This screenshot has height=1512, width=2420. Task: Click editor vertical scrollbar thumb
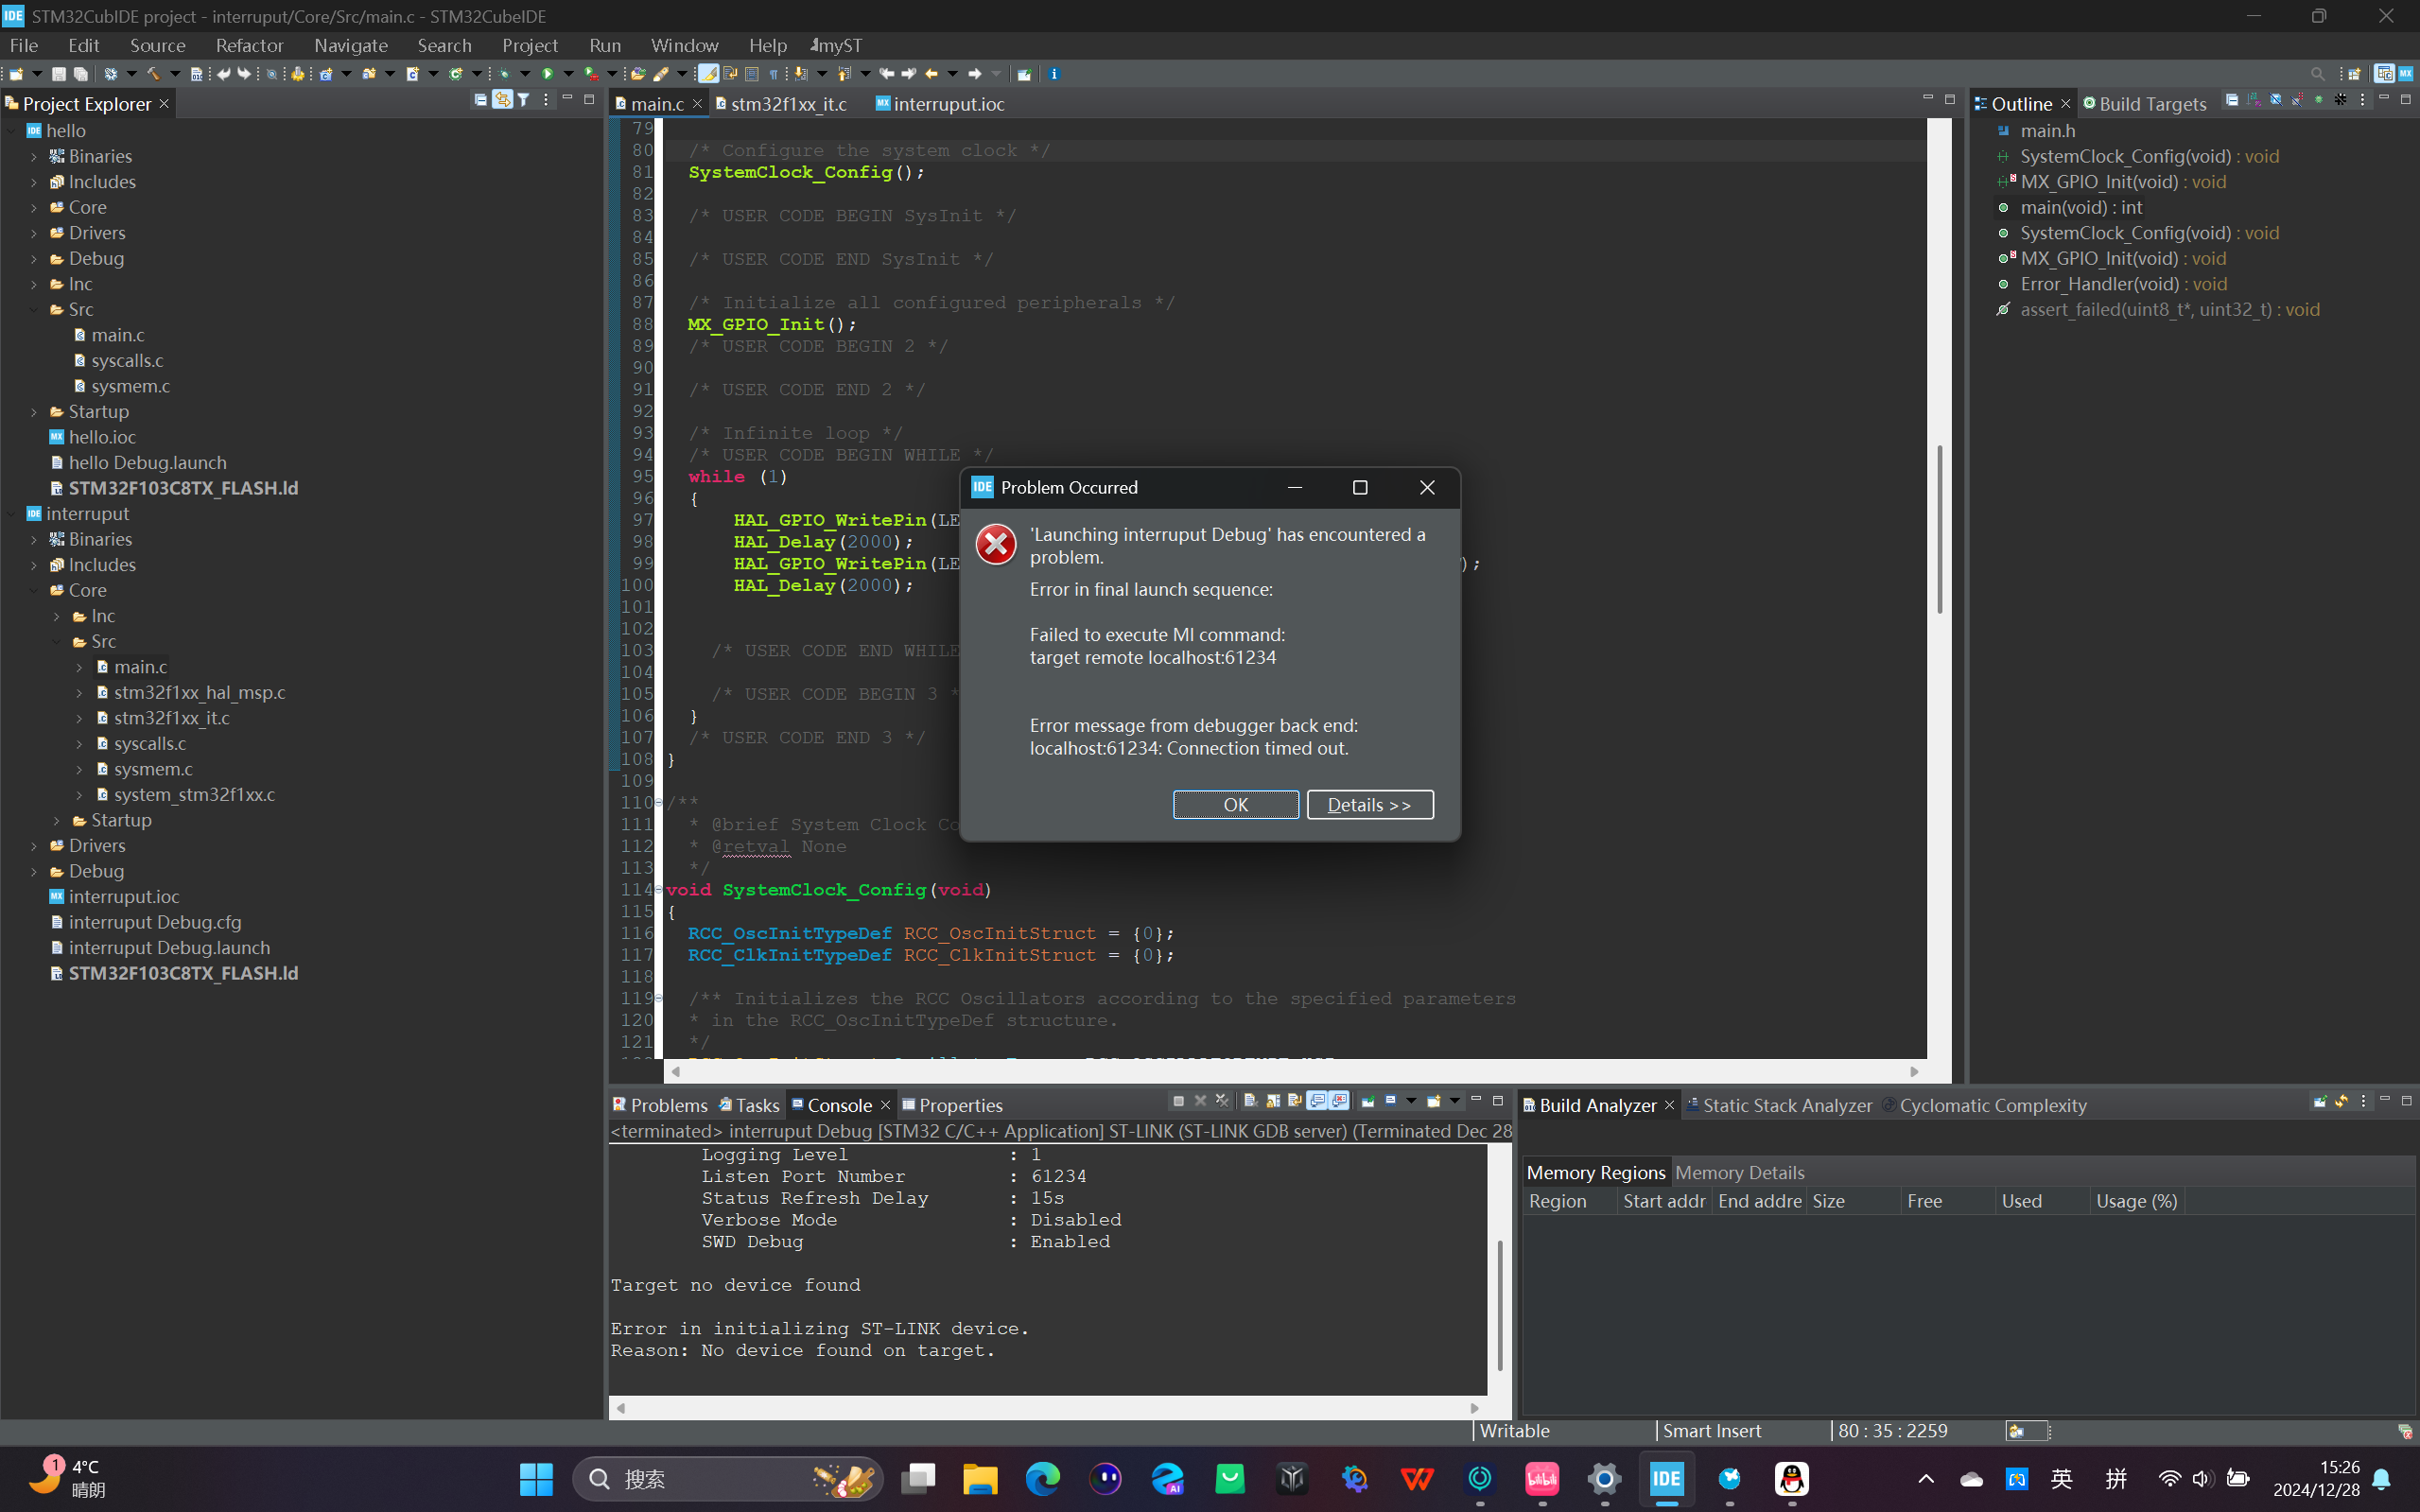pos(1940,528)
